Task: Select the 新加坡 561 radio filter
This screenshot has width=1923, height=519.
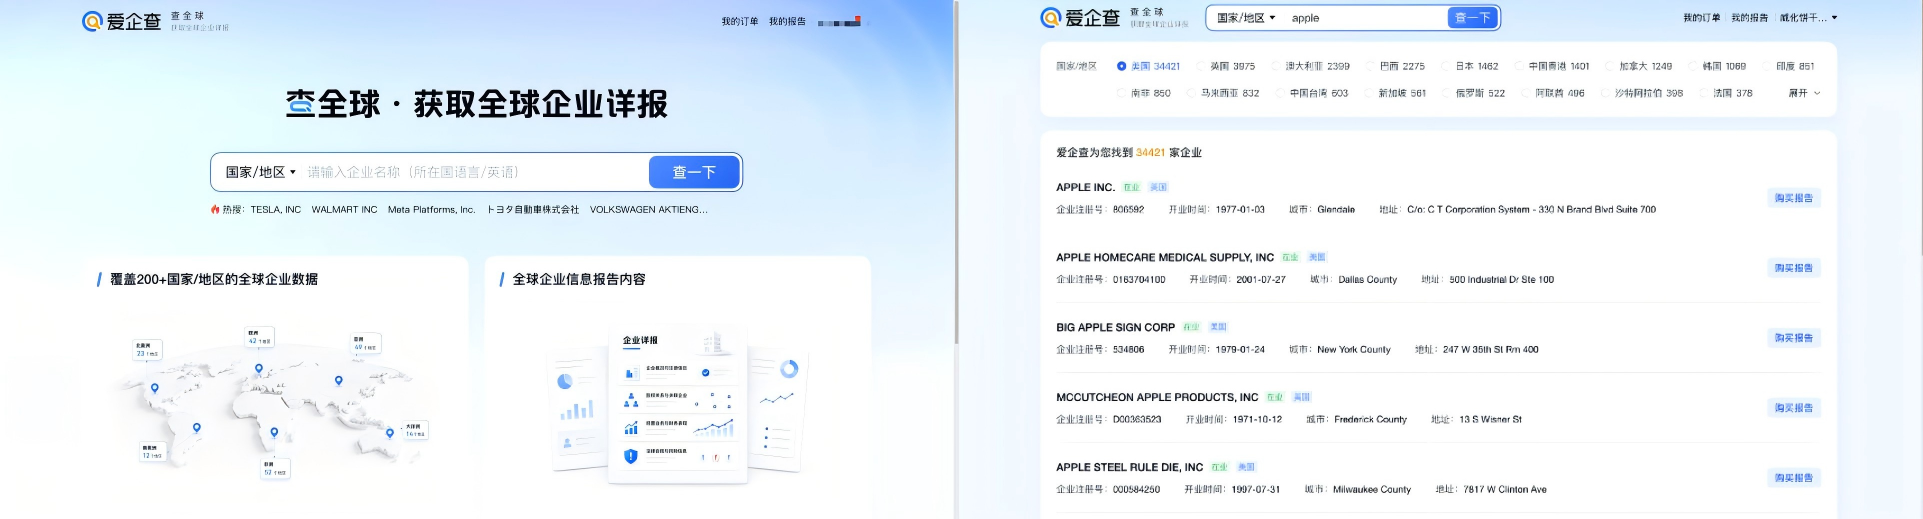Action: 1395,93
